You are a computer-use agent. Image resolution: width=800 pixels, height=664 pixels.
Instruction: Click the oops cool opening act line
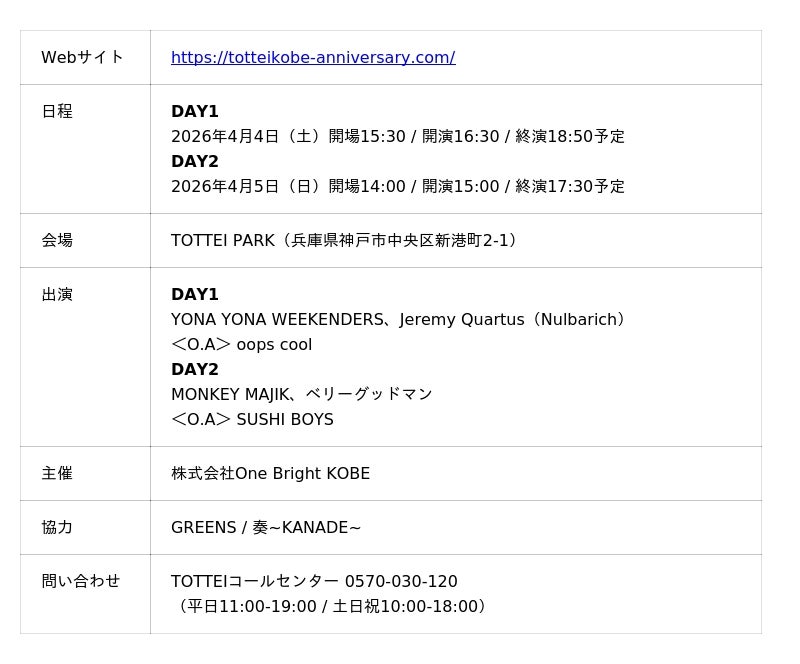point(242,345)
